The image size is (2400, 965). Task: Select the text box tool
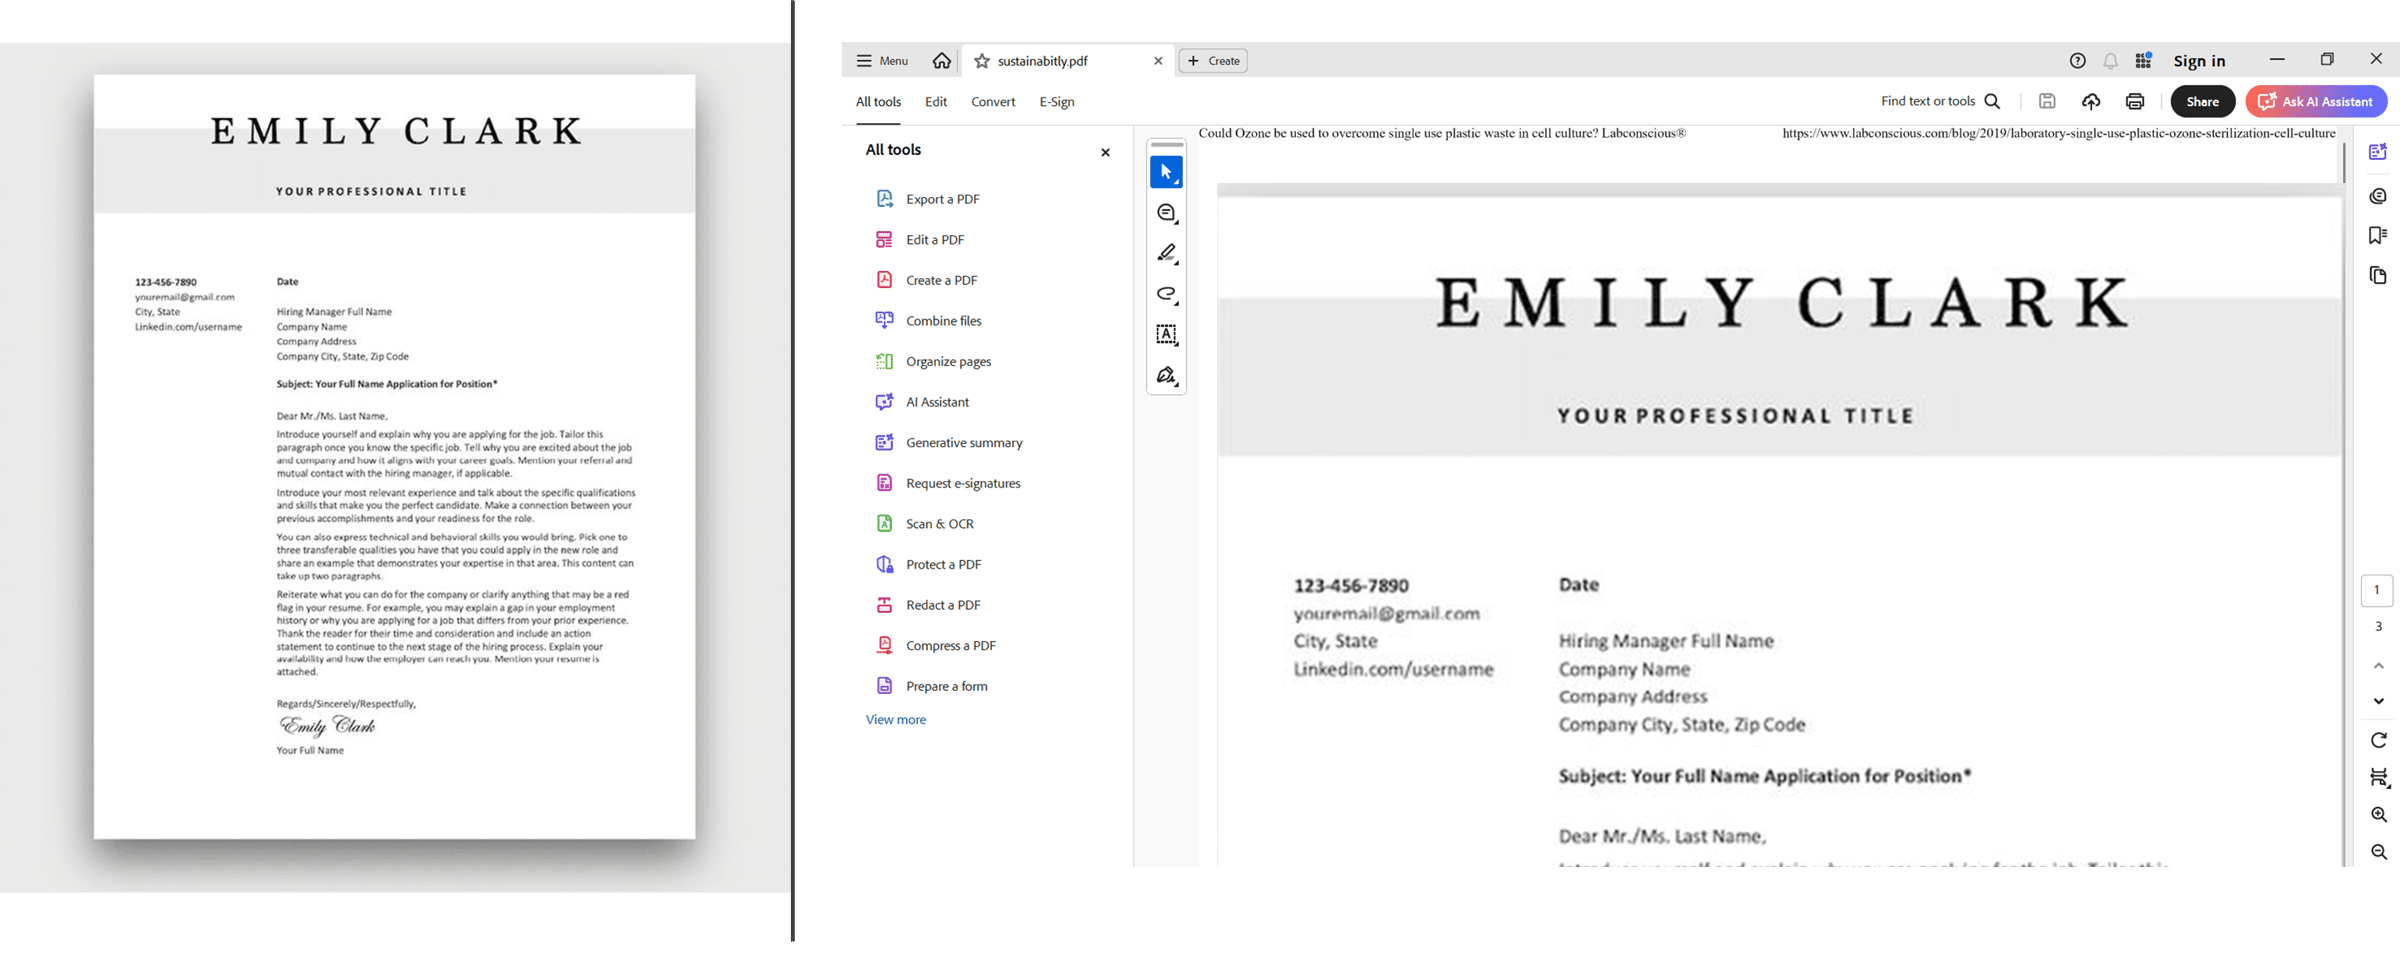click(1166, 335)
